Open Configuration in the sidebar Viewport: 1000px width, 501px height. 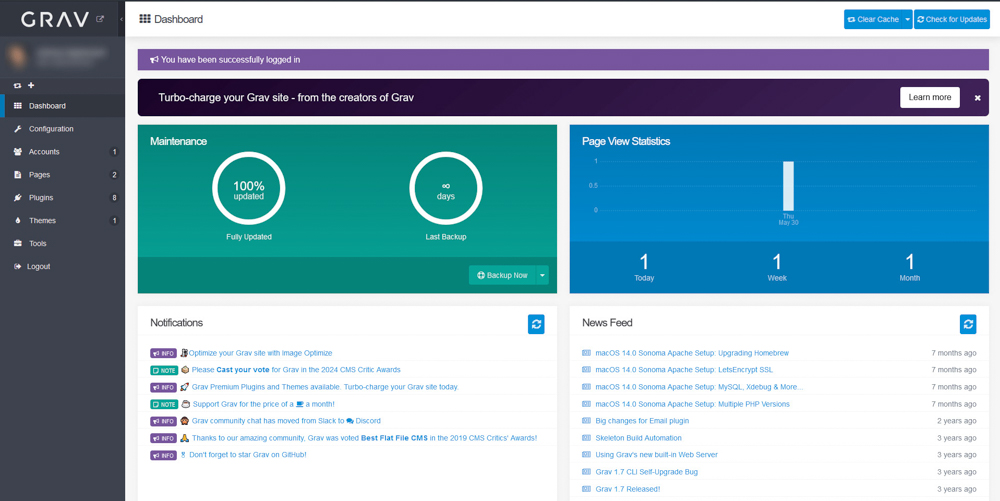pyautogui.click(x=62, y=129)
